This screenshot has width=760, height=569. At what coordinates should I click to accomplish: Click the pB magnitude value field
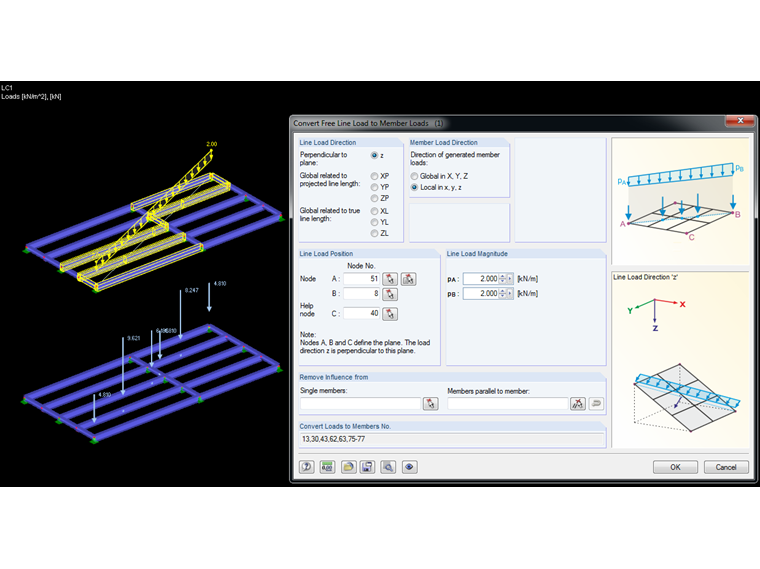pyautogui.click(x=481, y=293)
